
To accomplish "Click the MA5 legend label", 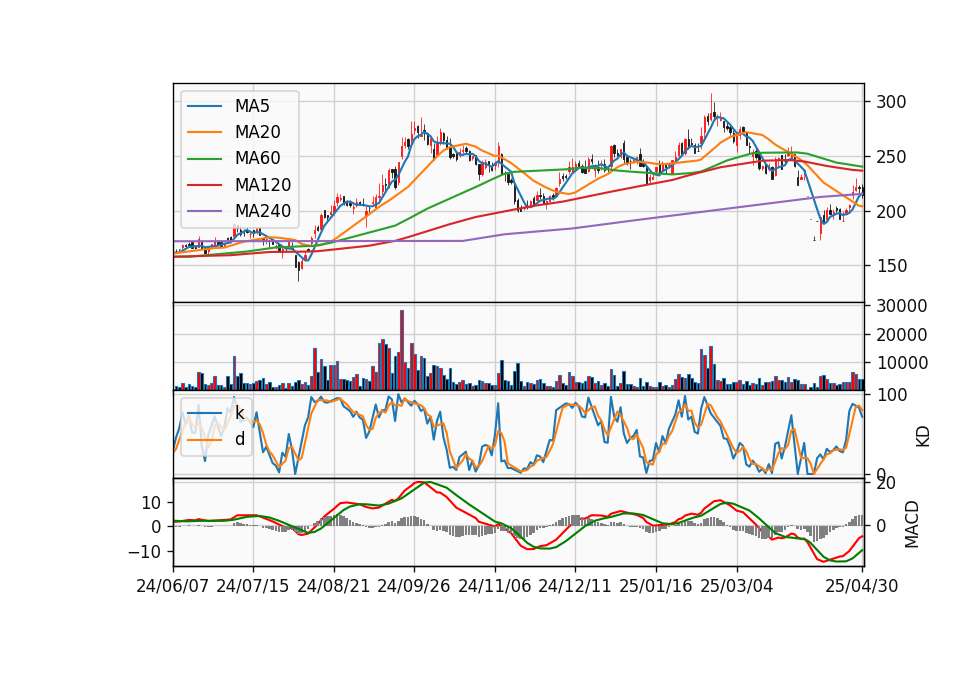I will click(x=252, y=106).
